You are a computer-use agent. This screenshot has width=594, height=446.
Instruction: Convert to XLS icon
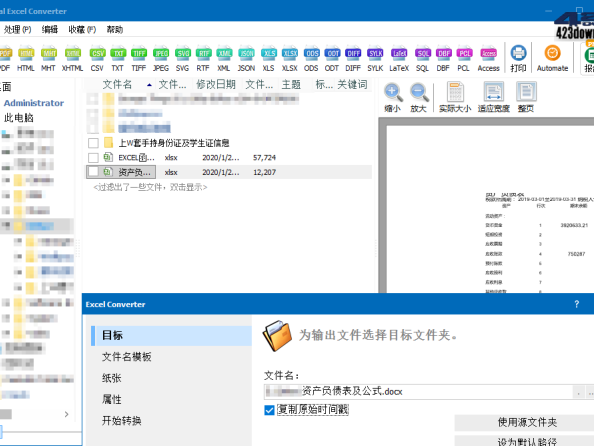268,58
